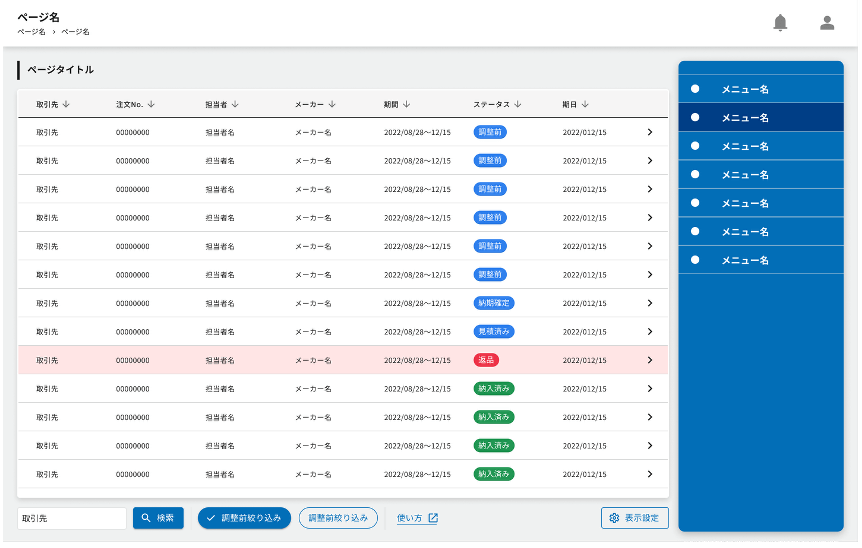Click the notification bell icon
Image resolution: width=862 pixels, height=548 pixels.
tap(780, 23)
